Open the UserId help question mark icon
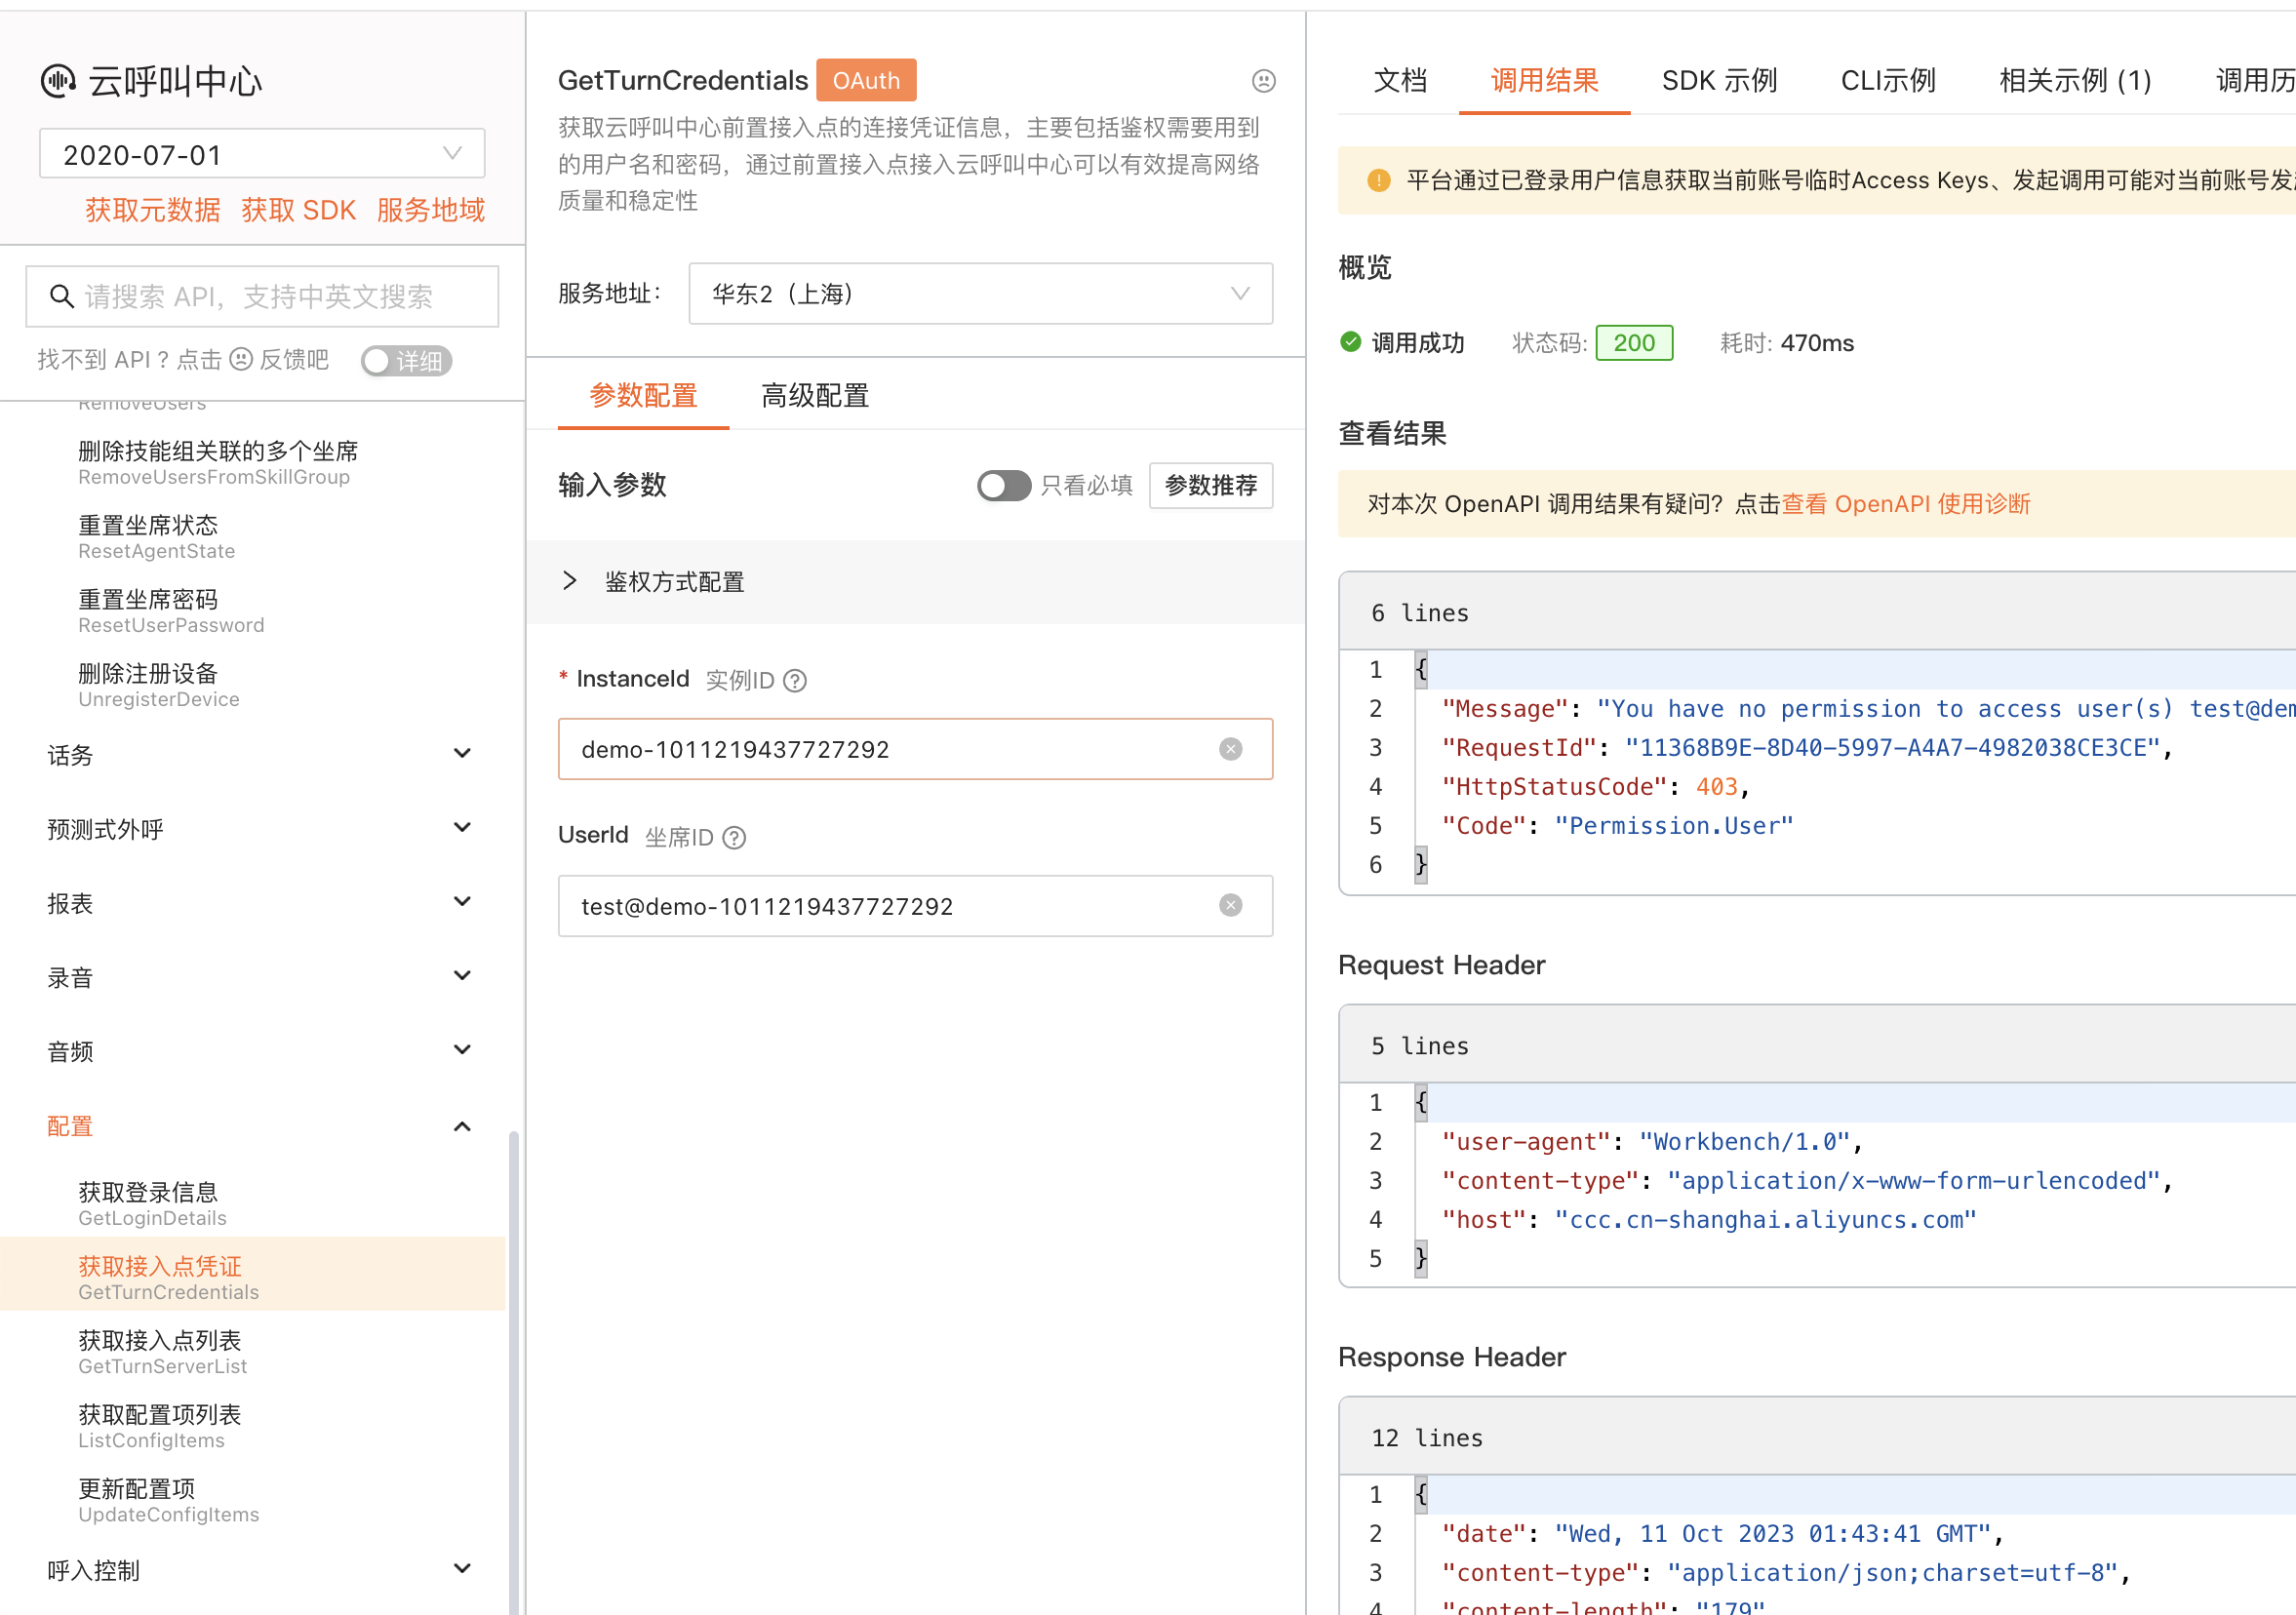Screen dimensions: 2296x1615 click(734, 838)
